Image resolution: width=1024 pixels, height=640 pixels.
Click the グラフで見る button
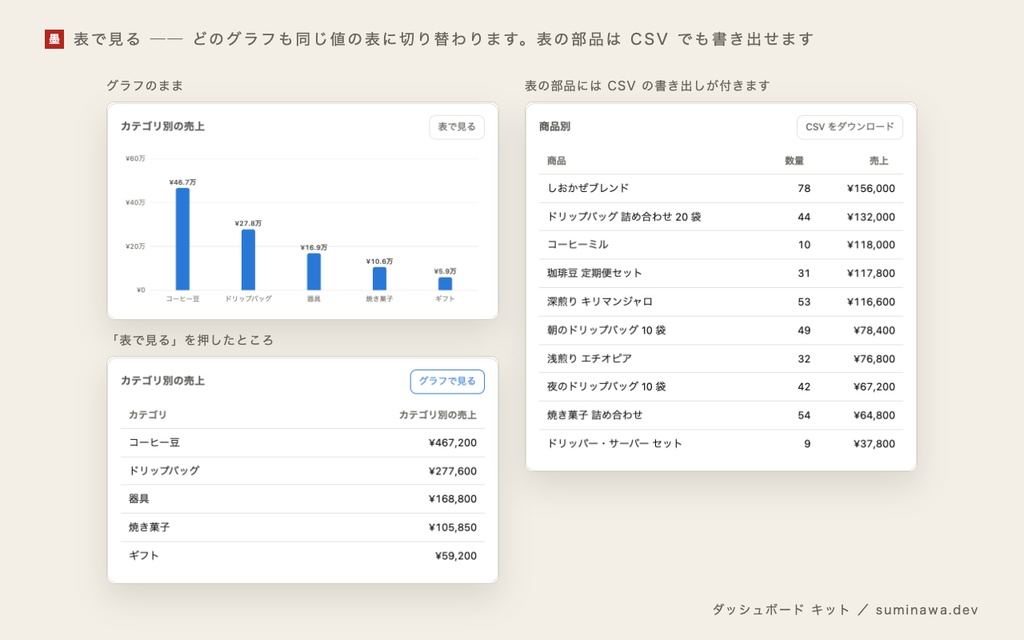(x=447, y=381)
